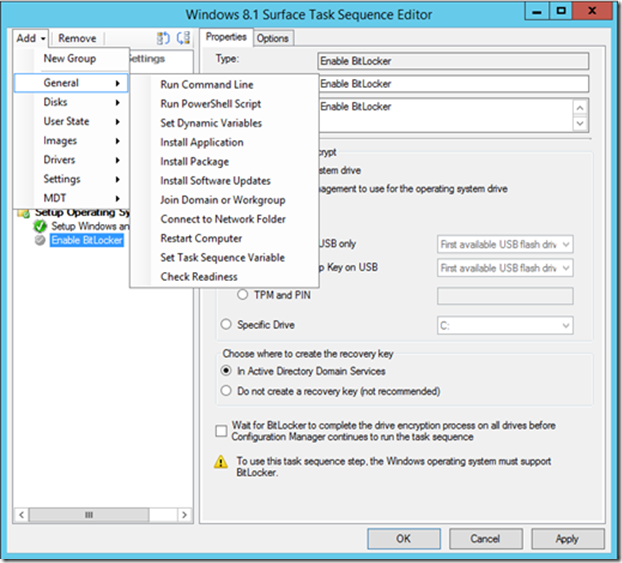The height and width of the screenshot is (563, 622).
Task: Choose Run Command Line
Action: (x=224, y=85)
